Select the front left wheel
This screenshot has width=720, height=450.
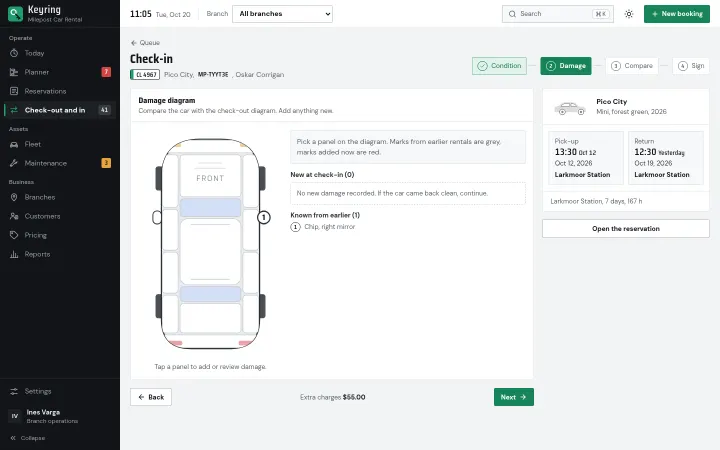coord(159,178)
